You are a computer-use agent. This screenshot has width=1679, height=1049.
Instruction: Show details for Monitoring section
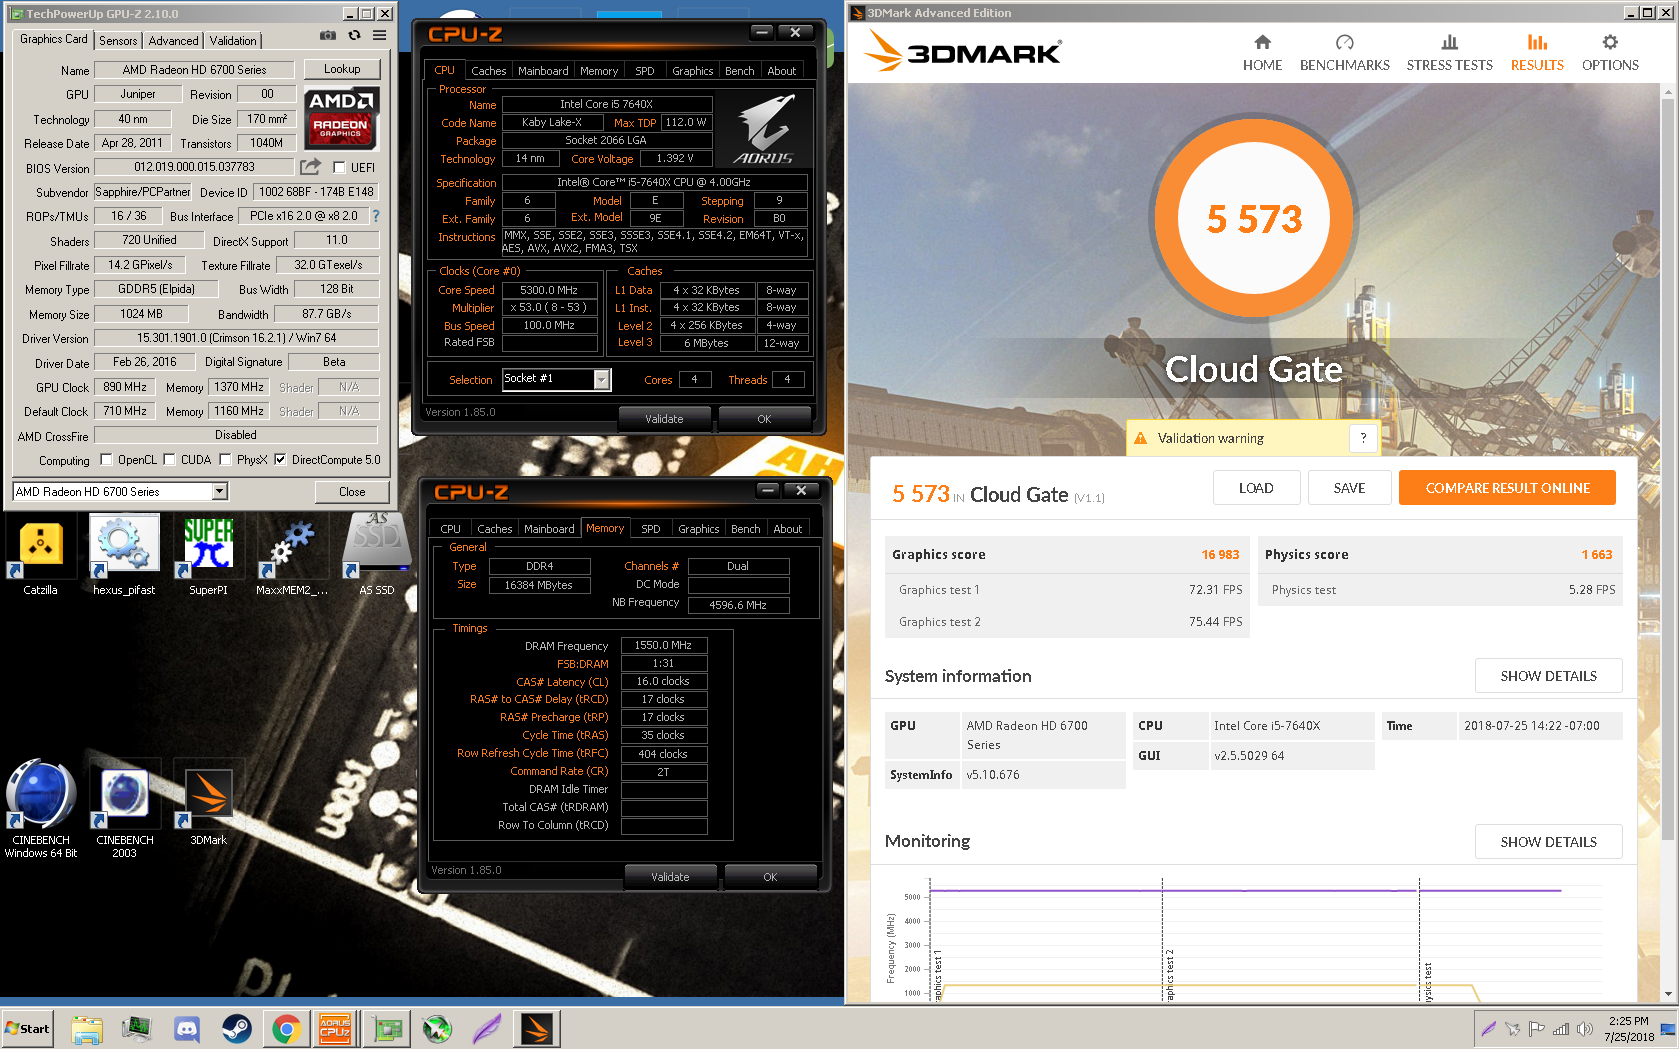pyautogui.click(x=1548, y=842)
